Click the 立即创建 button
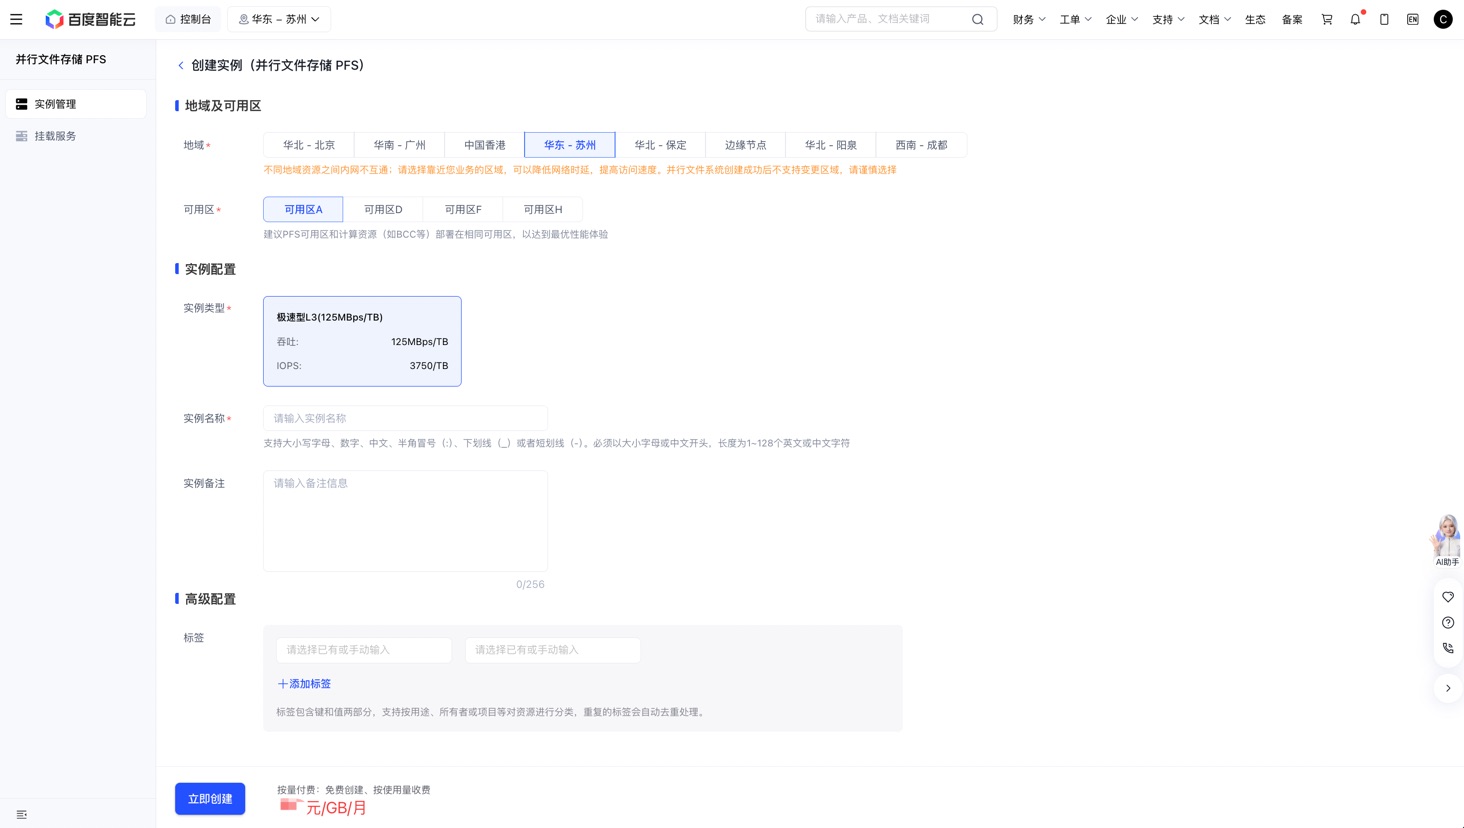Viewport: 1464px width, 828px height. 210,799
